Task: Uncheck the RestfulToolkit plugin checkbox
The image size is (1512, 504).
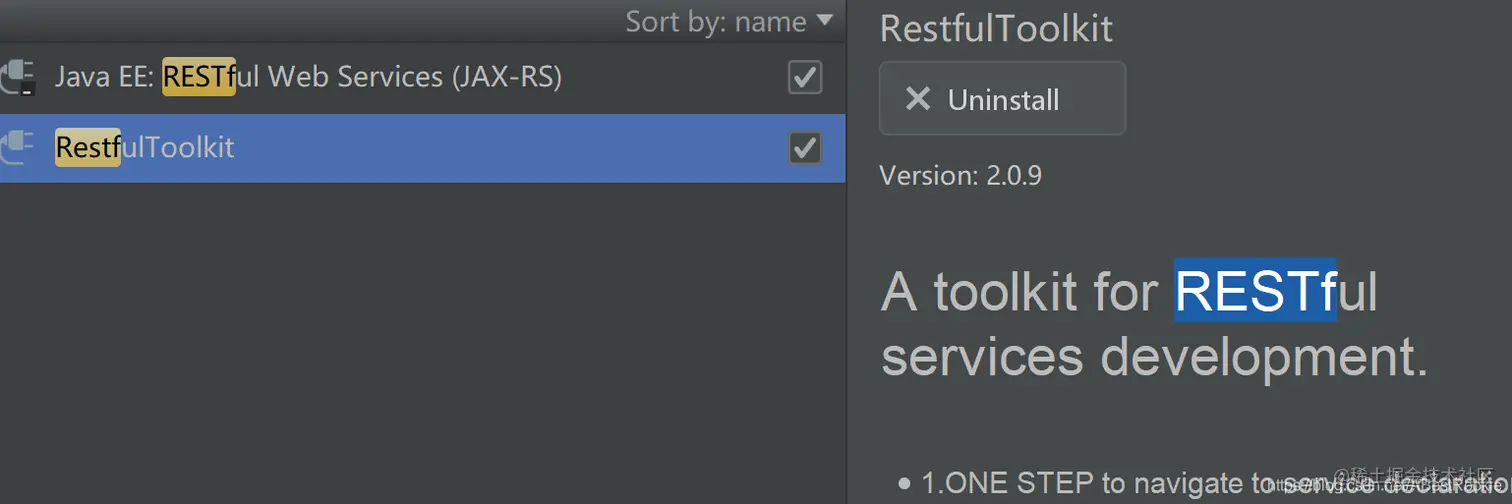Action: click(805, 148)
